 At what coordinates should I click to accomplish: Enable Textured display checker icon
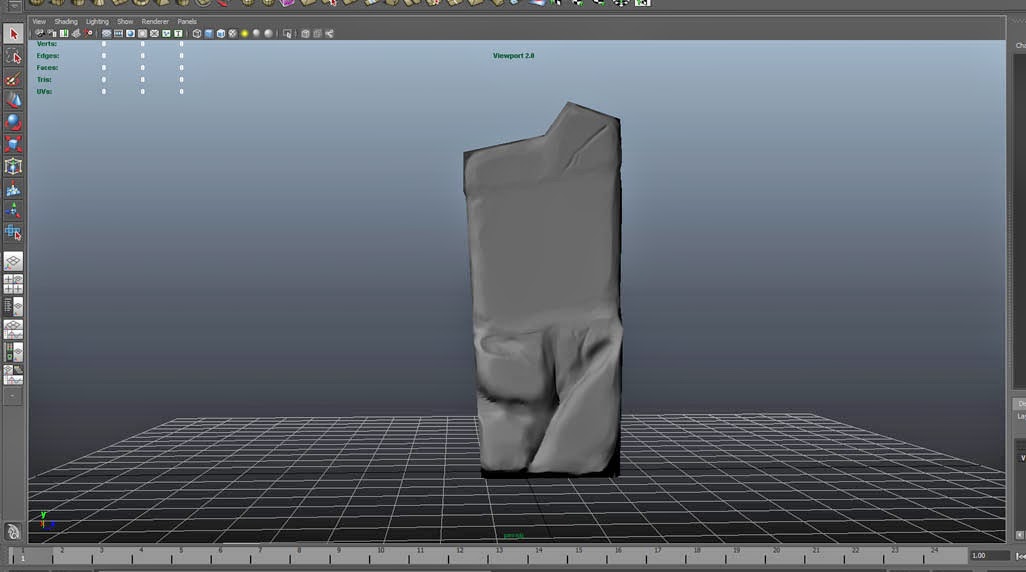coord(232,33)
